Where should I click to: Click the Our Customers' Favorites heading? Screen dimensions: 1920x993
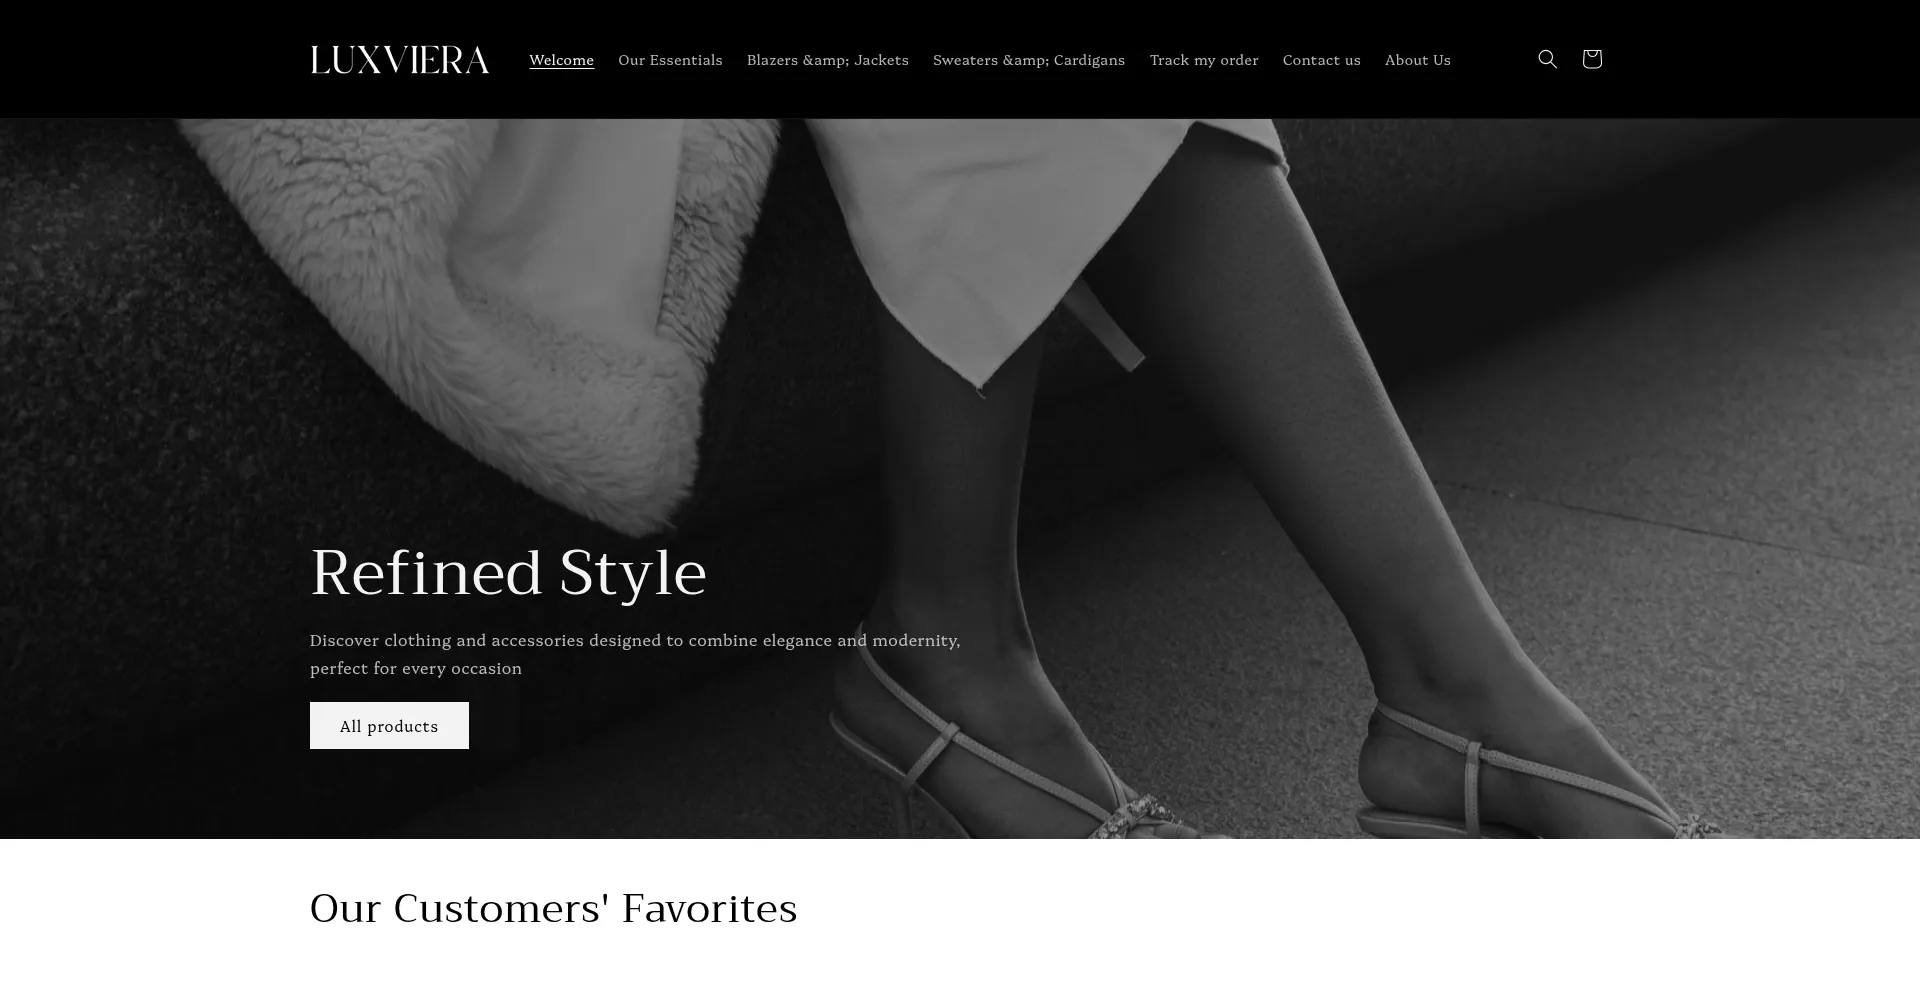553,908
